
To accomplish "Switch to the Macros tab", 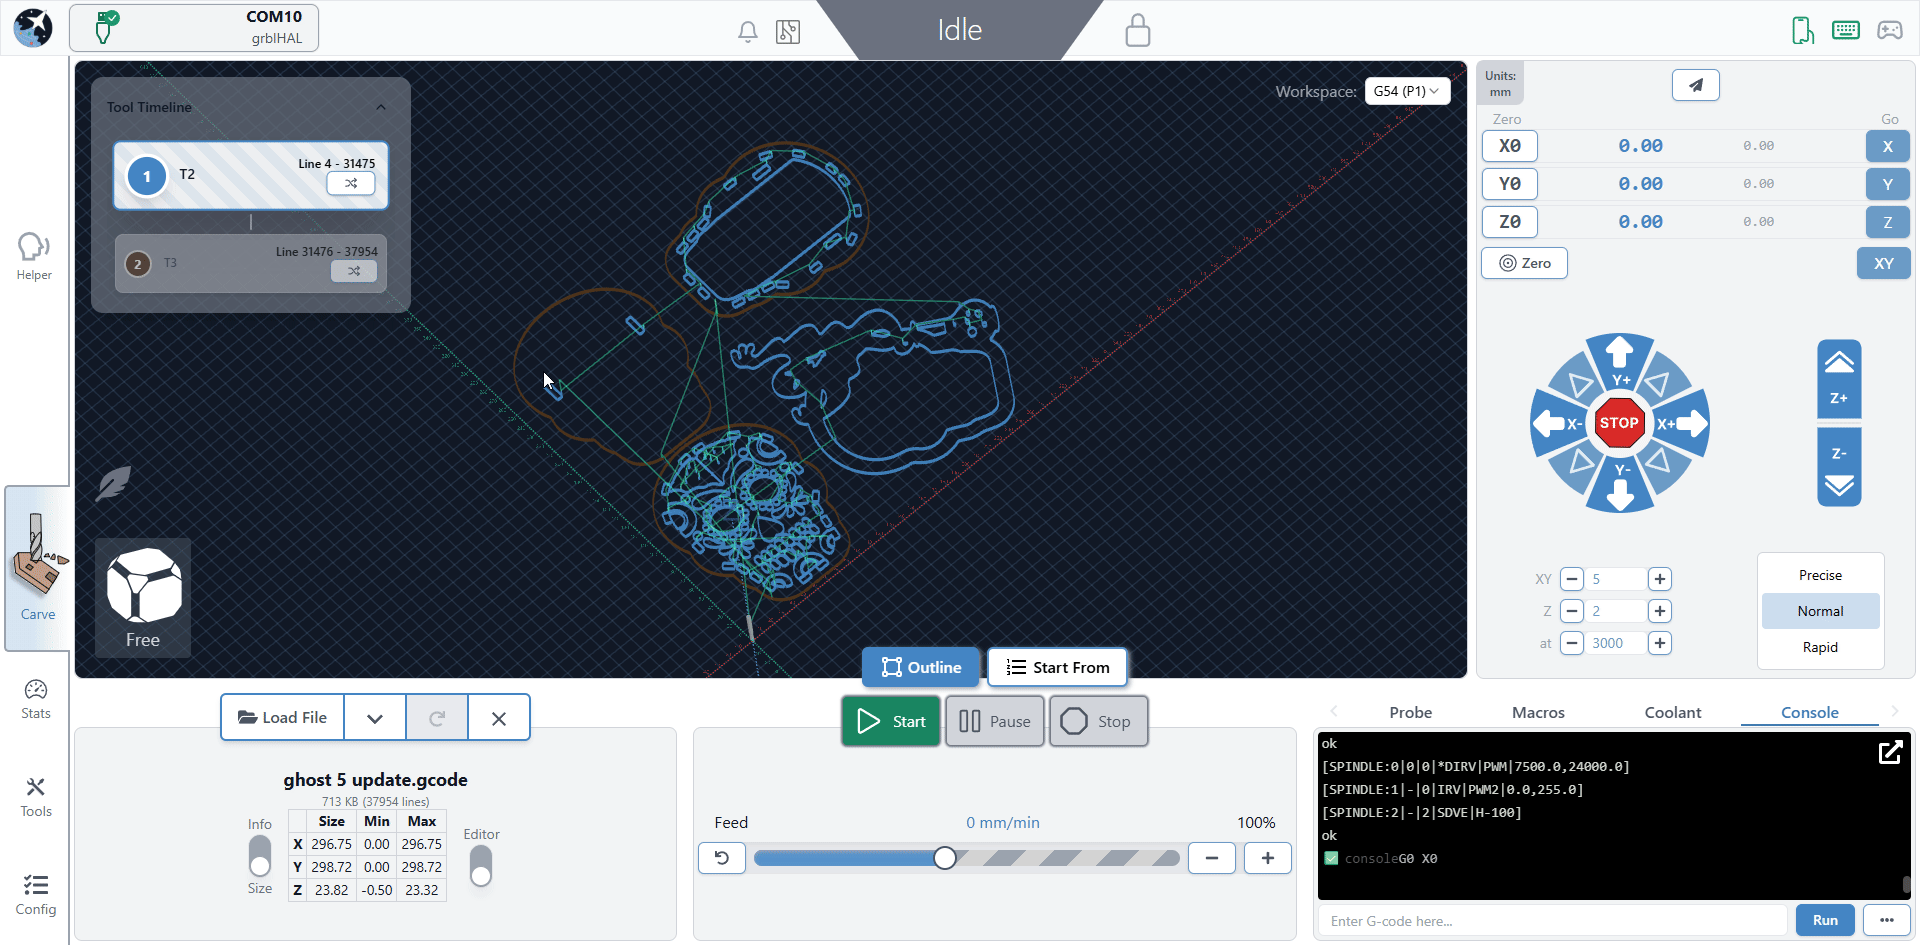I will tap(1537, 712).
